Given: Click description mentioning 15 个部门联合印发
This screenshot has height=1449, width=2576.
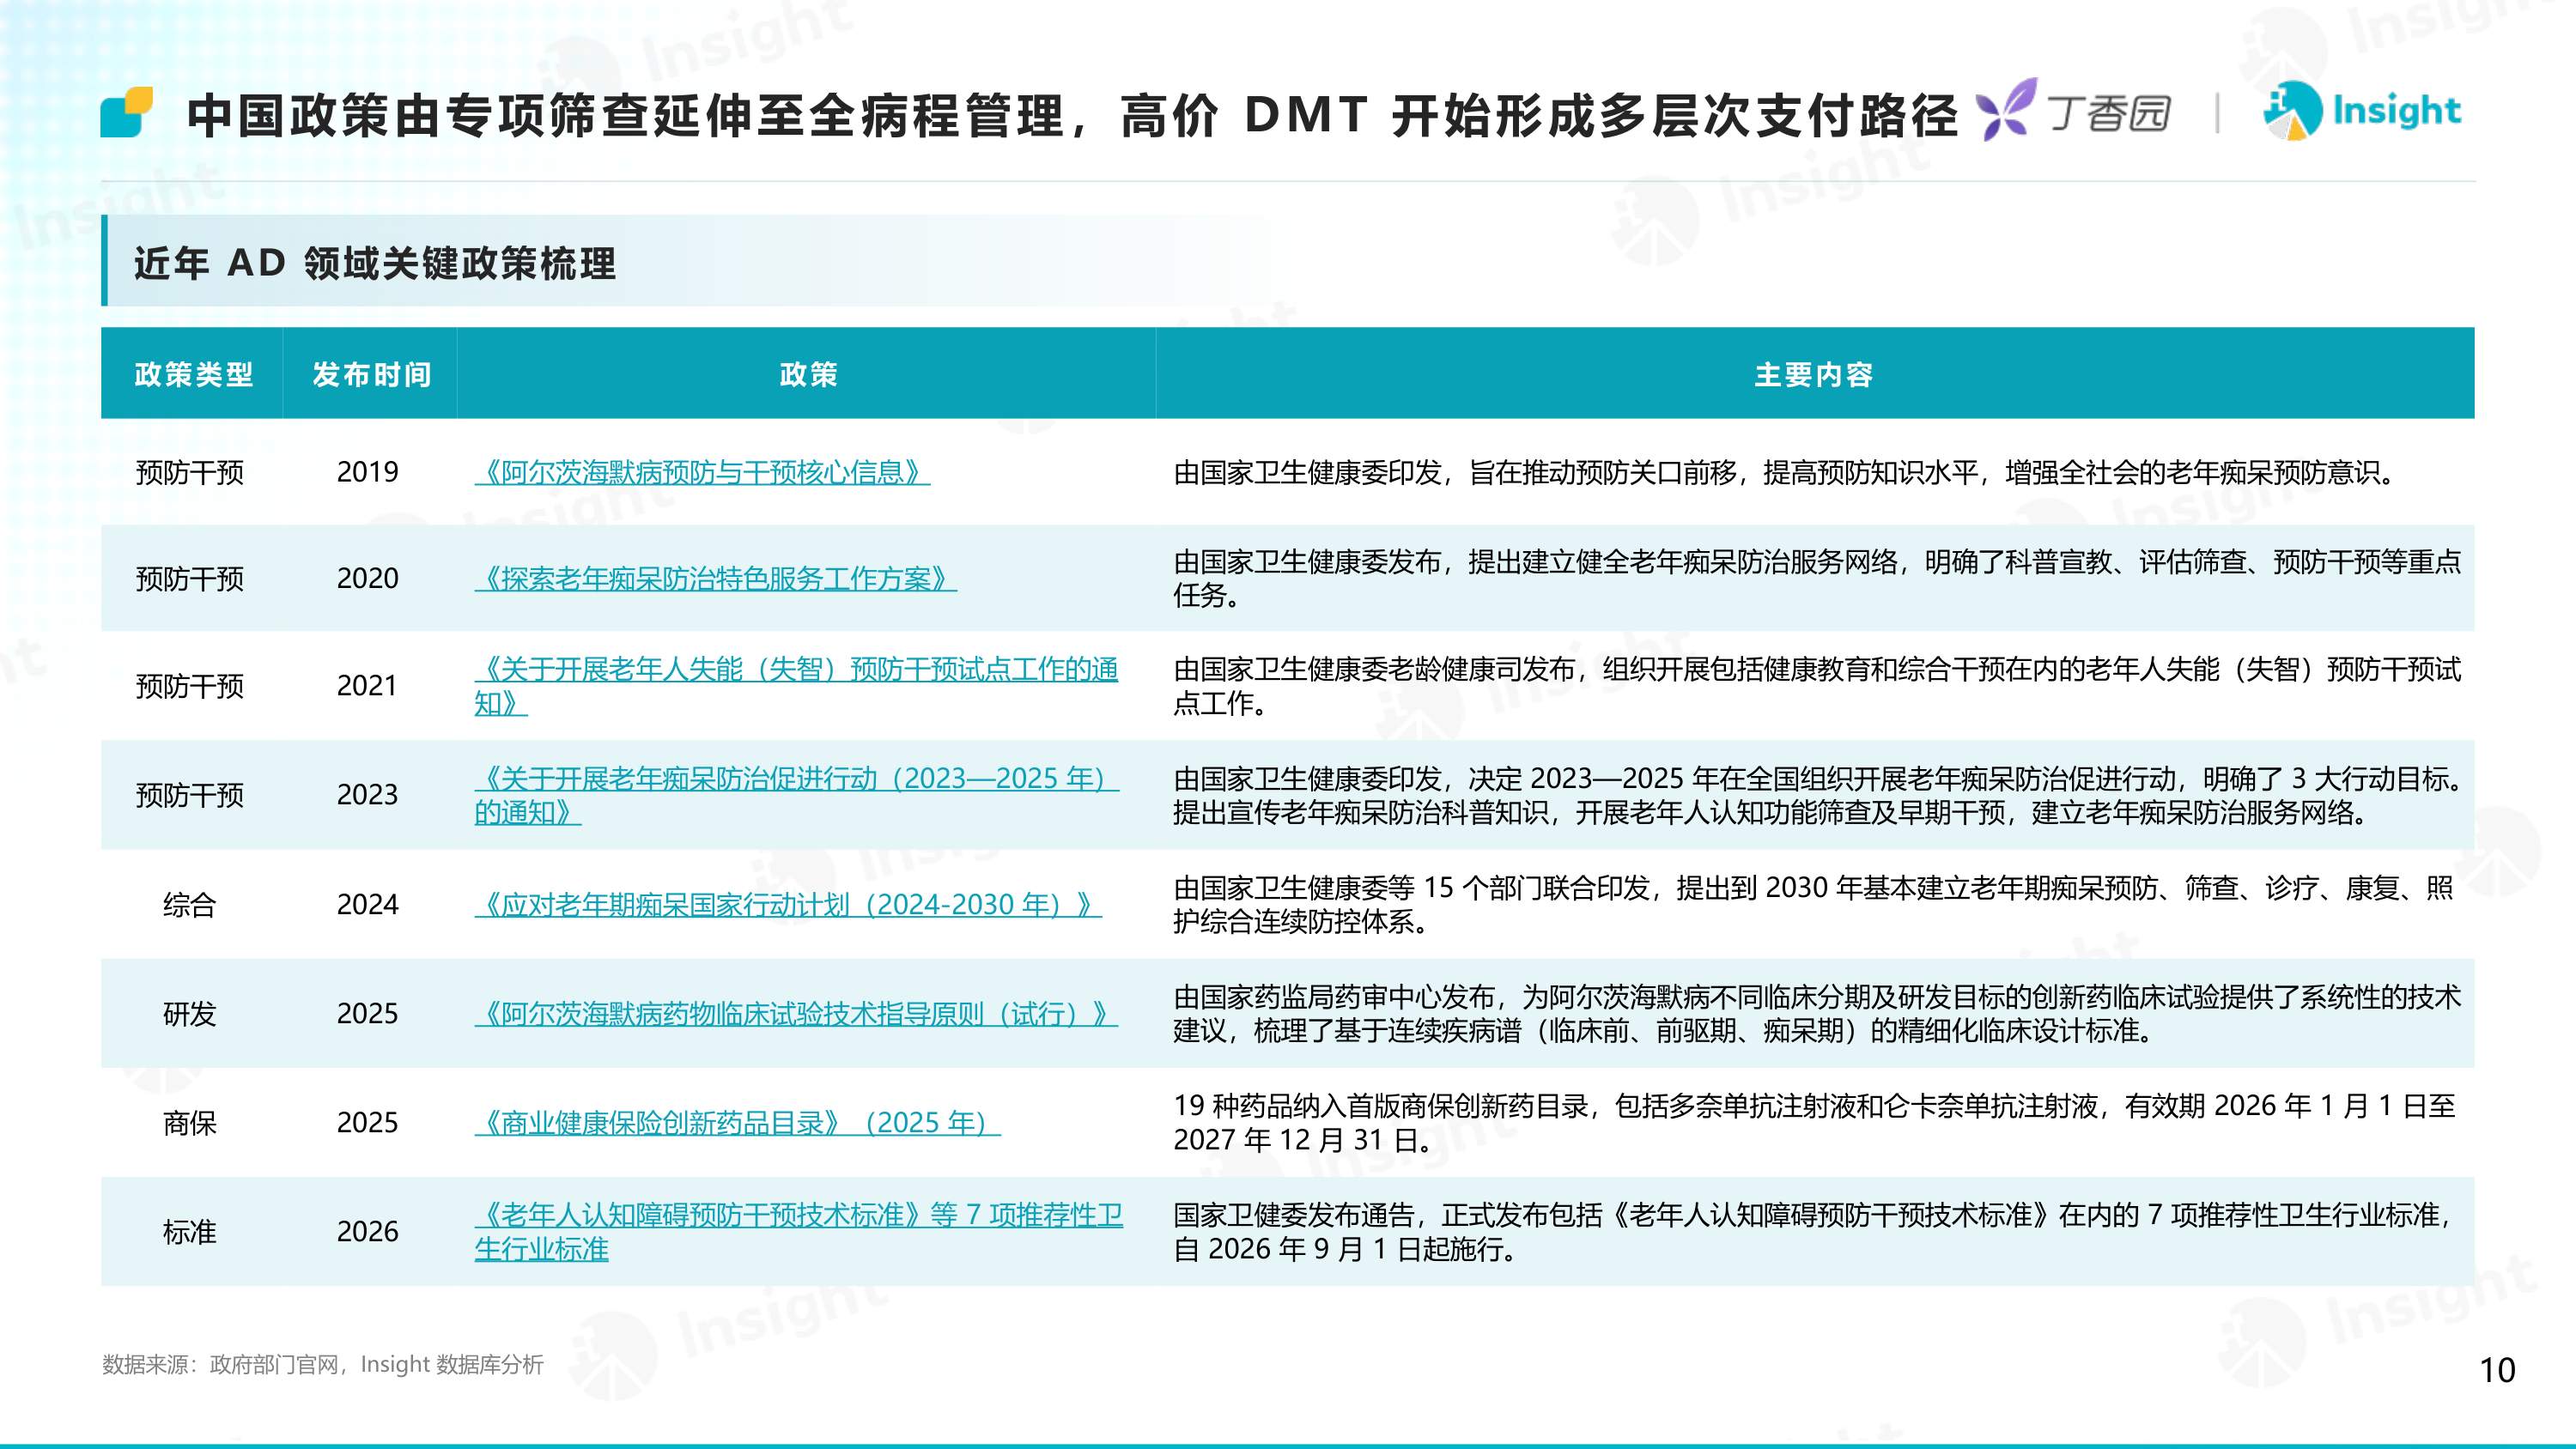Looking at the screenshot, I should 1813,905.
